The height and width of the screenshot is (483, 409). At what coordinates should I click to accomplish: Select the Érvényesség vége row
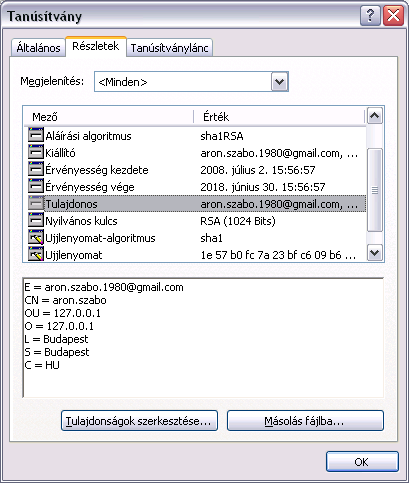[x=197, y=187]
